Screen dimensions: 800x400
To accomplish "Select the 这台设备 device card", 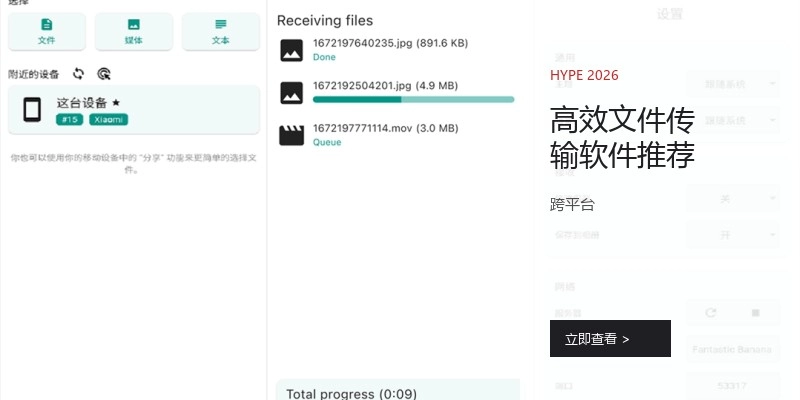I will point(134,110).
